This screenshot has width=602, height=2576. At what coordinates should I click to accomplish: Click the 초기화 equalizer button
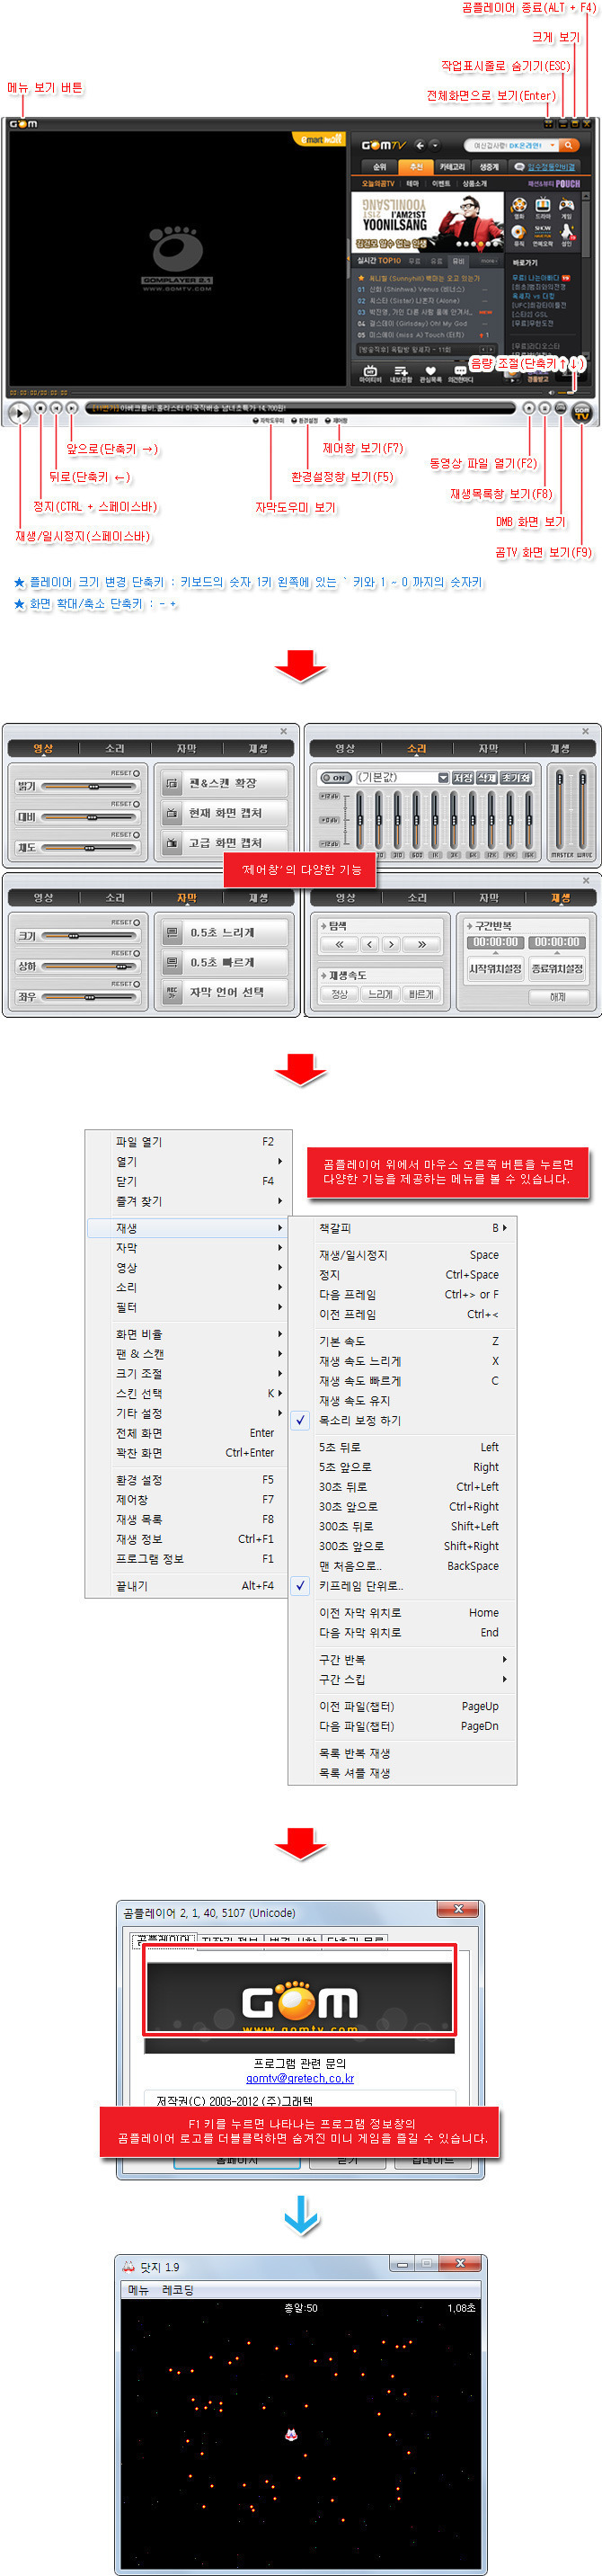515,777
